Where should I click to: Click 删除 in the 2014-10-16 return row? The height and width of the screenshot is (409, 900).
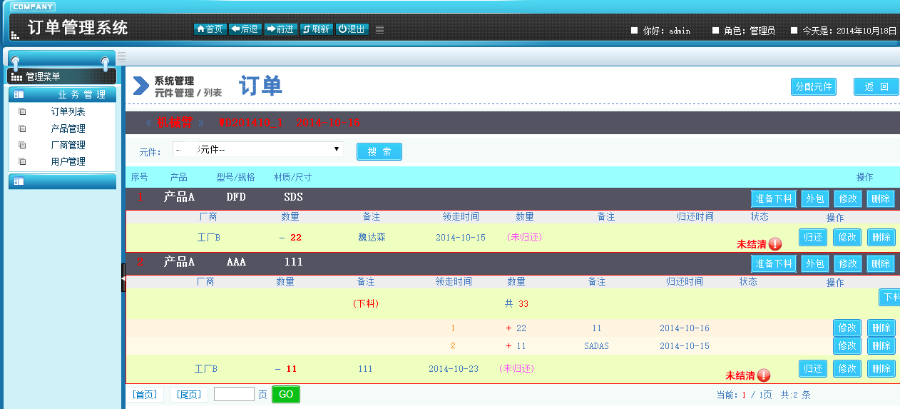point(881,328)
